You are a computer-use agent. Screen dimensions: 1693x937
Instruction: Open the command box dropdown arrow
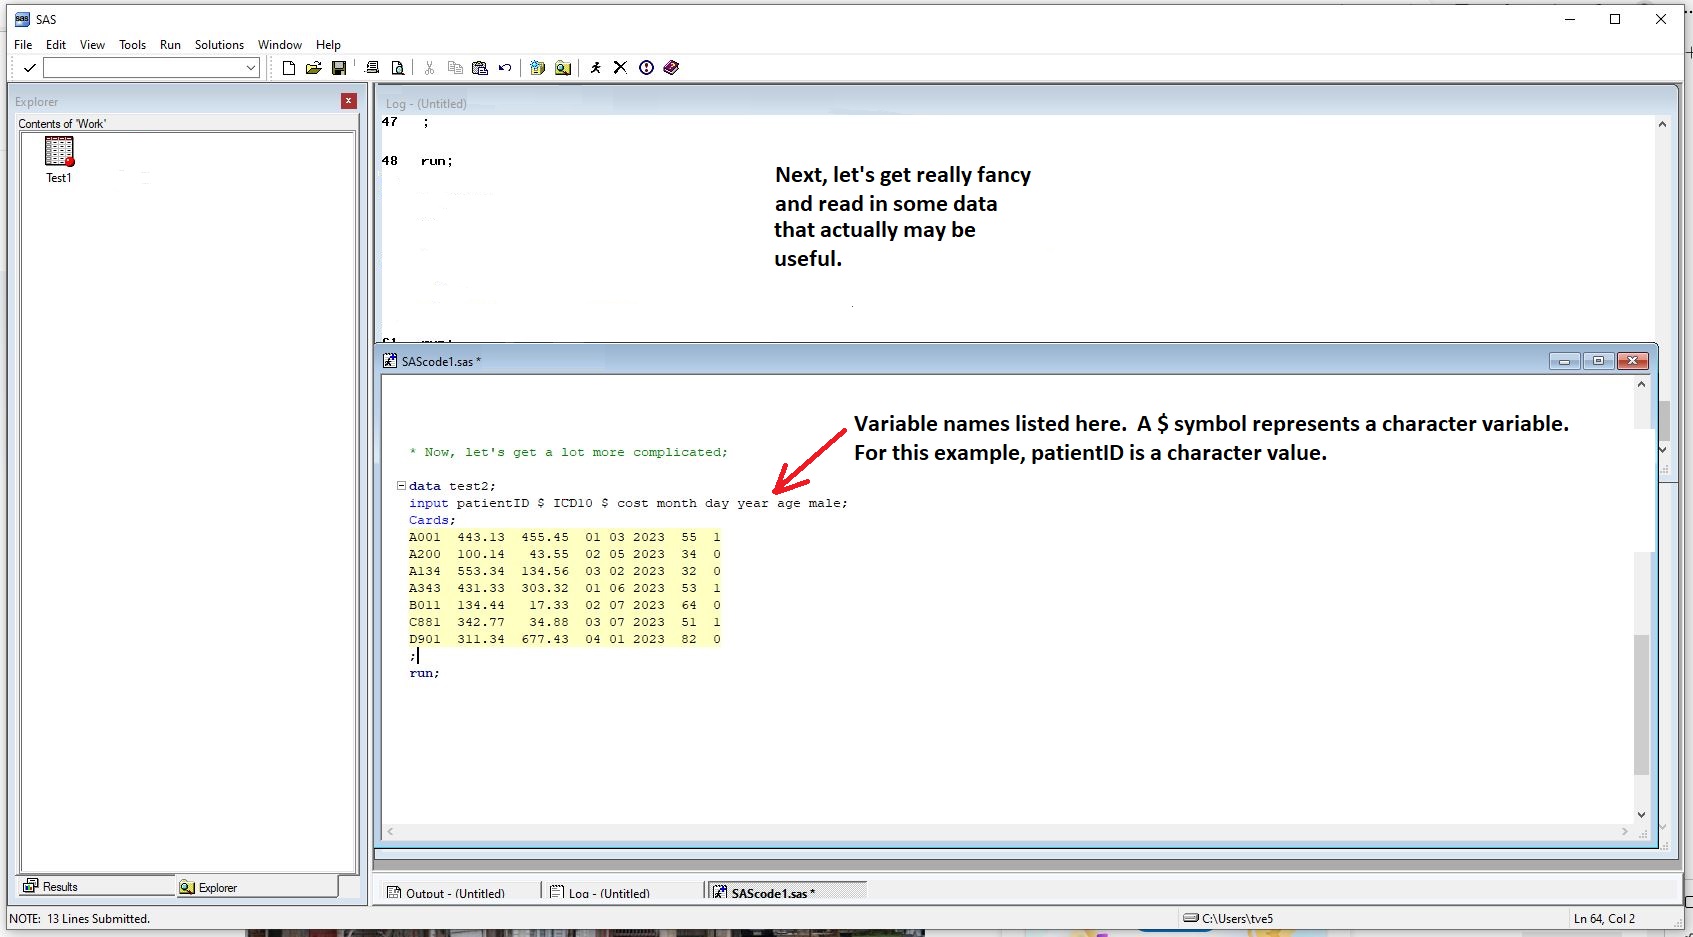pos(250,68)
